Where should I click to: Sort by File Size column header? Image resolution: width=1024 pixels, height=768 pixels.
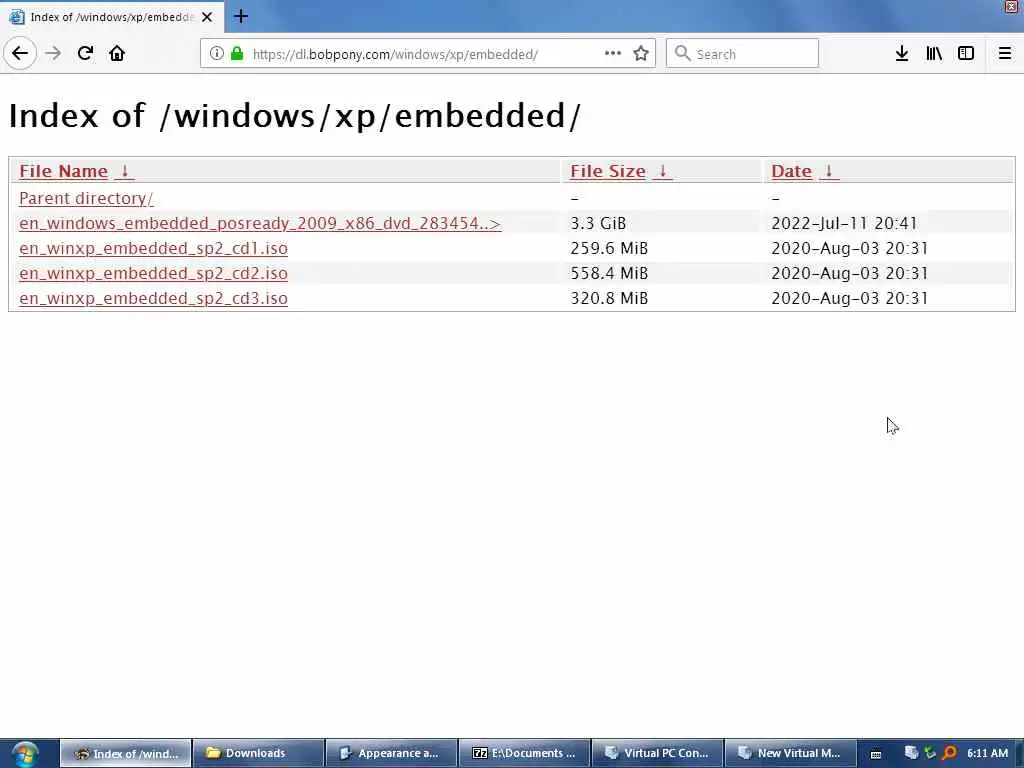tap(608, 171)
